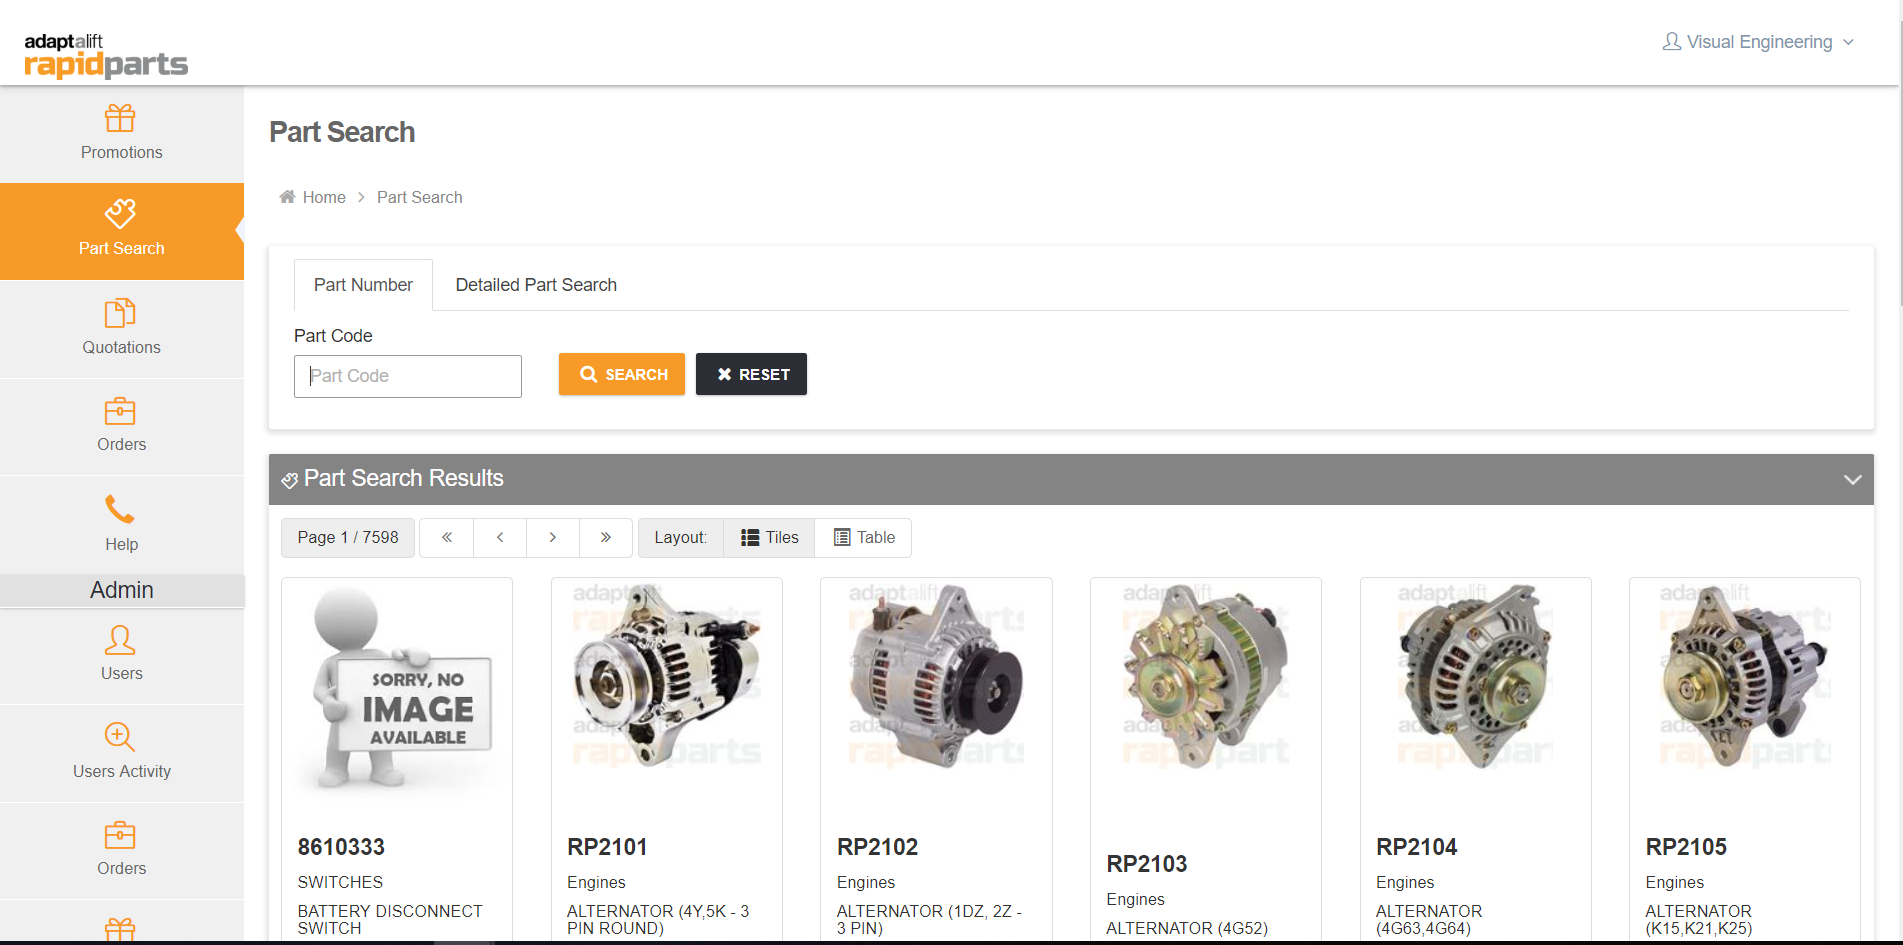
Task: Select the Part Search tag icon in sidebar
Action: (x=120, y=213)
